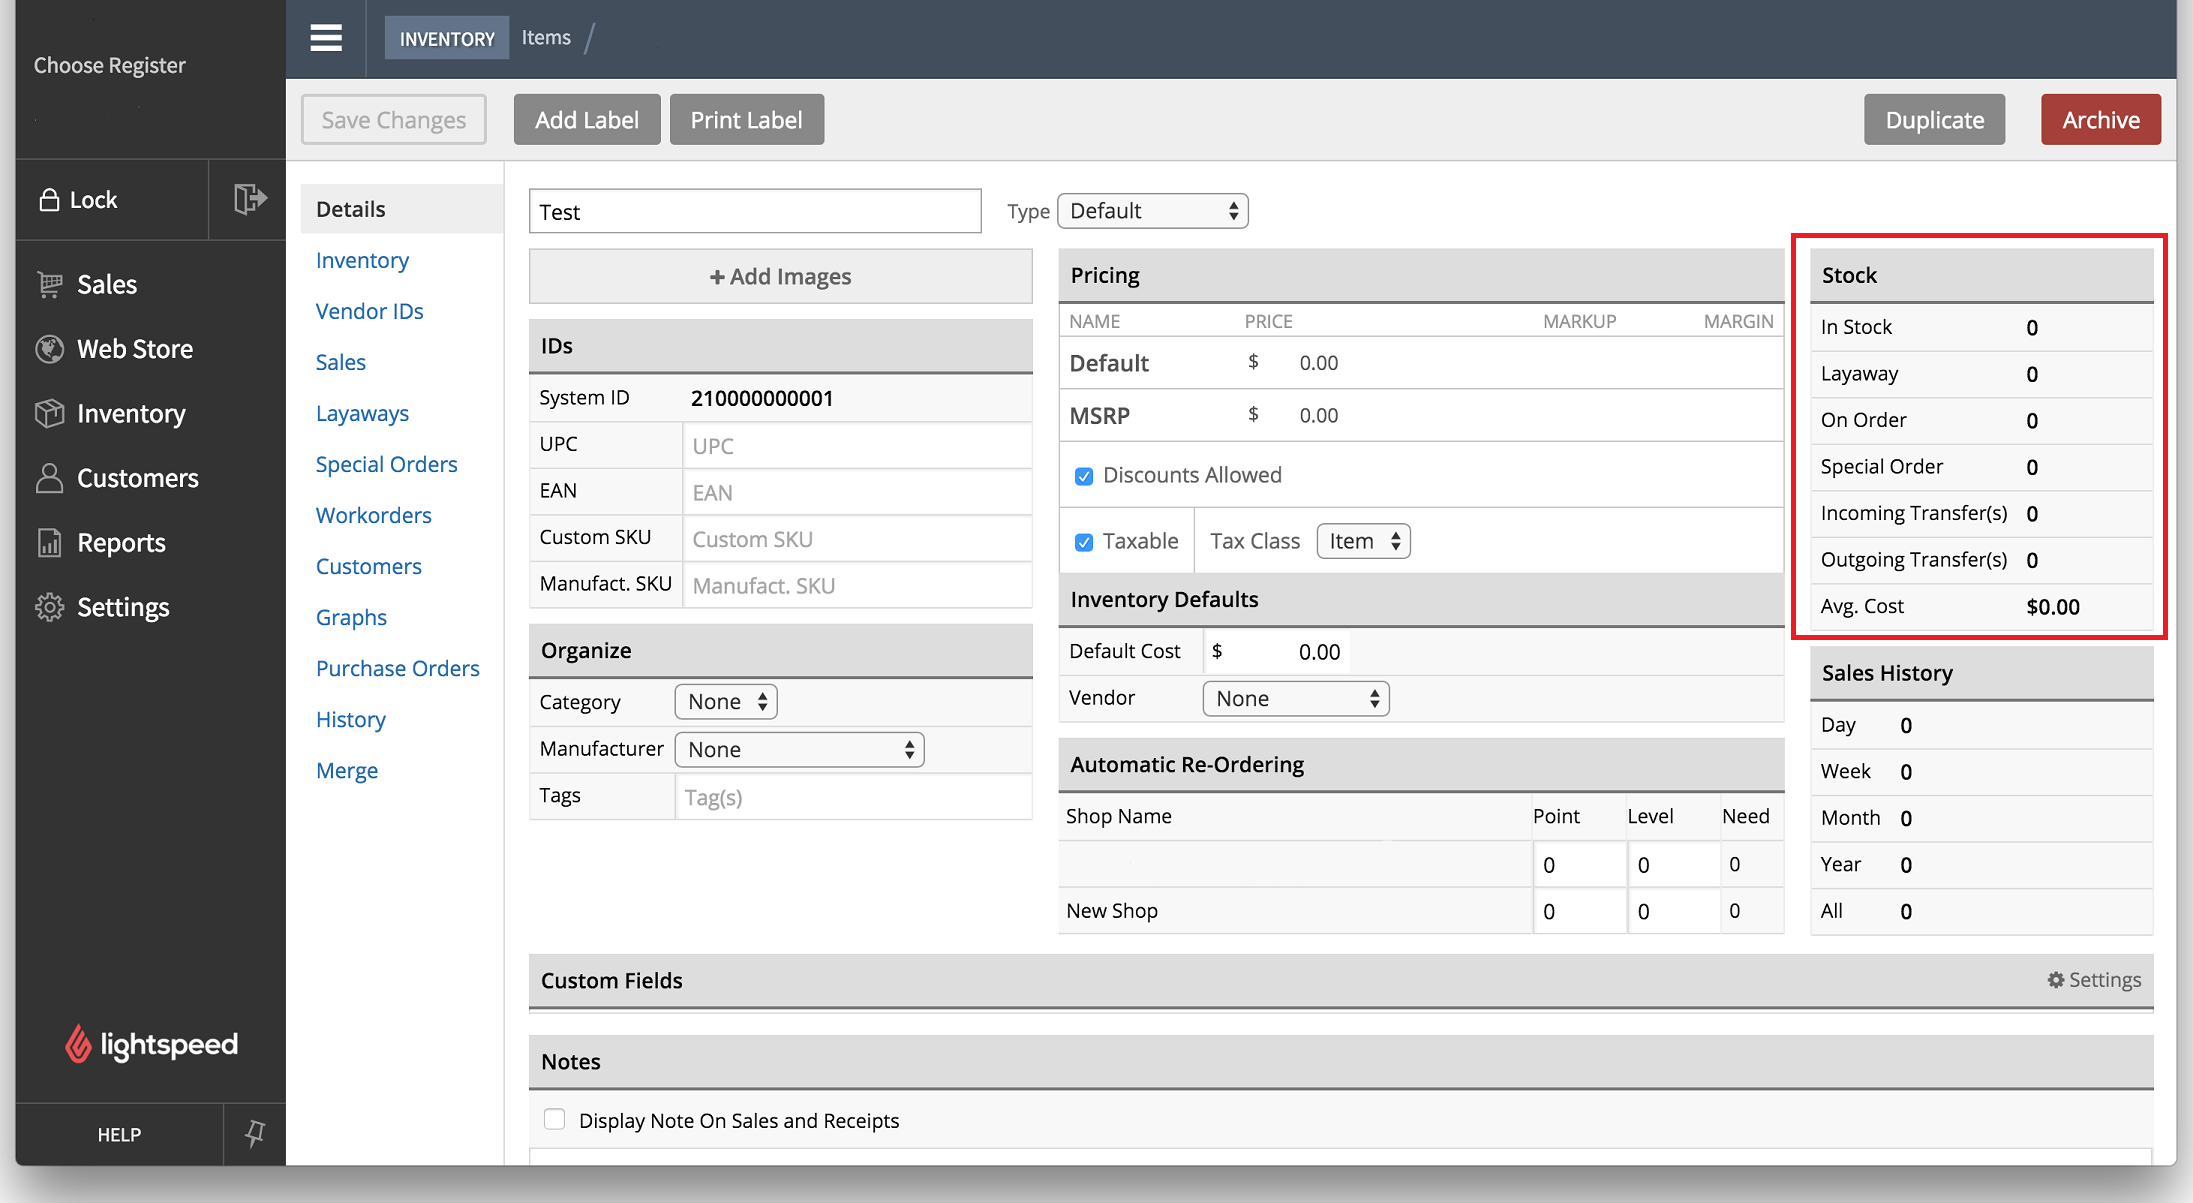Click the pin icon beside HELP
This screenshot has height=1203, width=2193.
click(x=255, y=1133)
